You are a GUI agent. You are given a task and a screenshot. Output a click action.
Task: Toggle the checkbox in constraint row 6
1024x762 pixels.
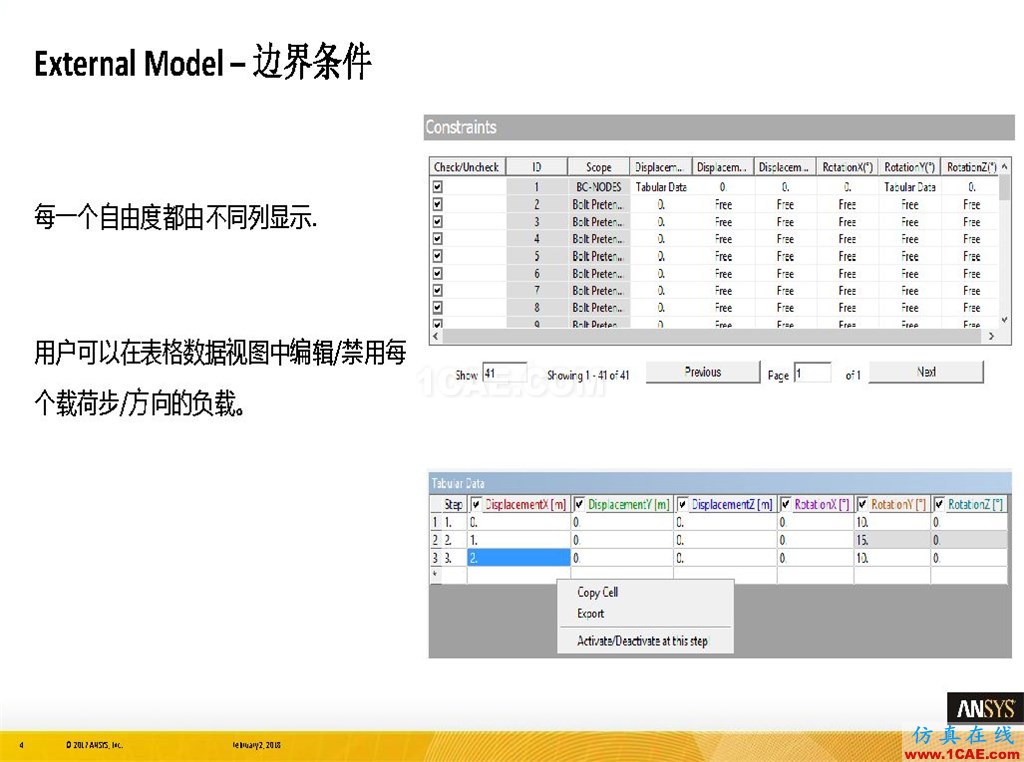coord(438,274)
